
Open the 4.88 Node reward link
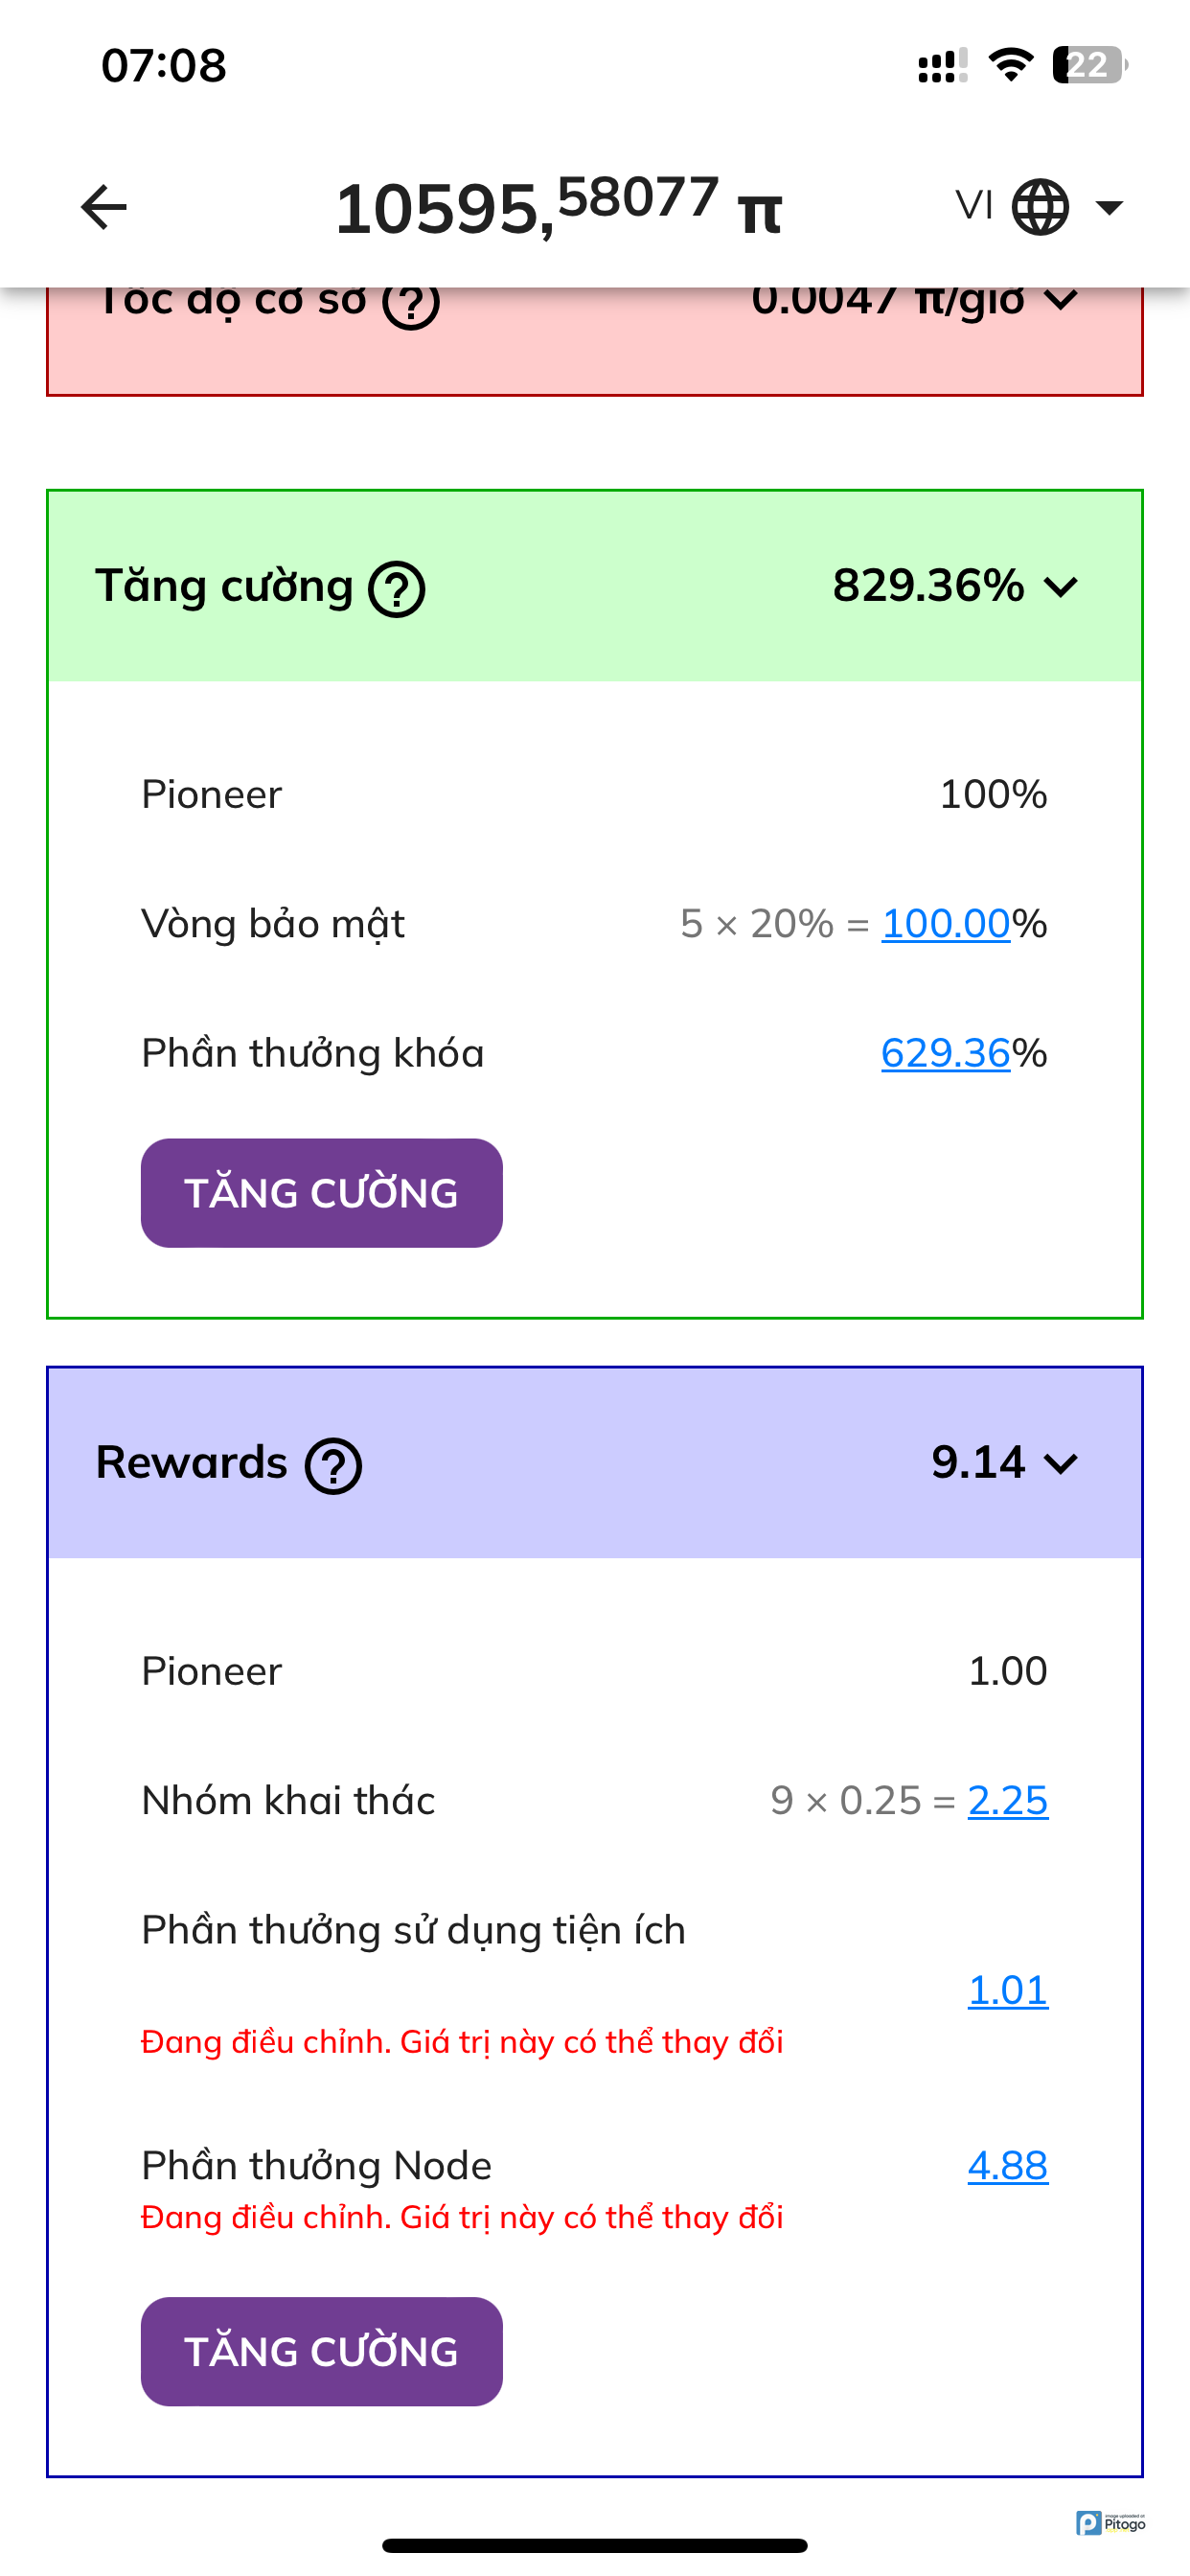[1007, 2166]
